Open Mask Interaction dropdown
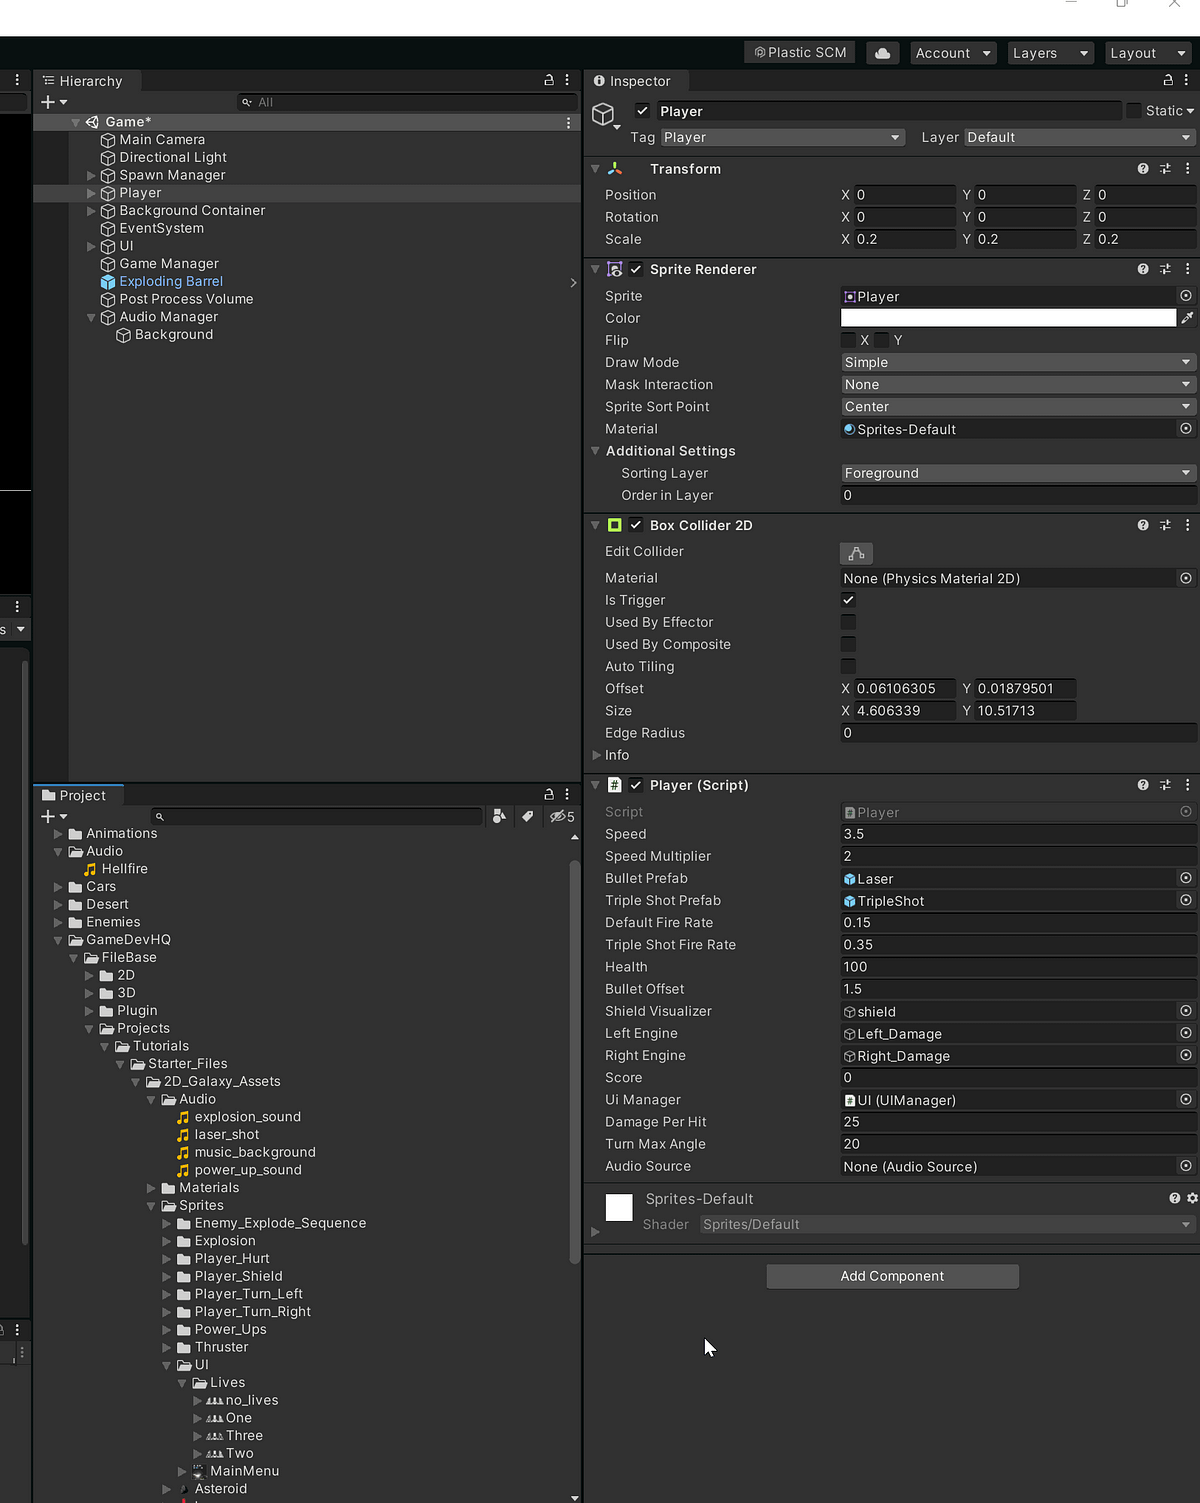This screenshot has width=1200, height=1503. [x=1018, y=384]
